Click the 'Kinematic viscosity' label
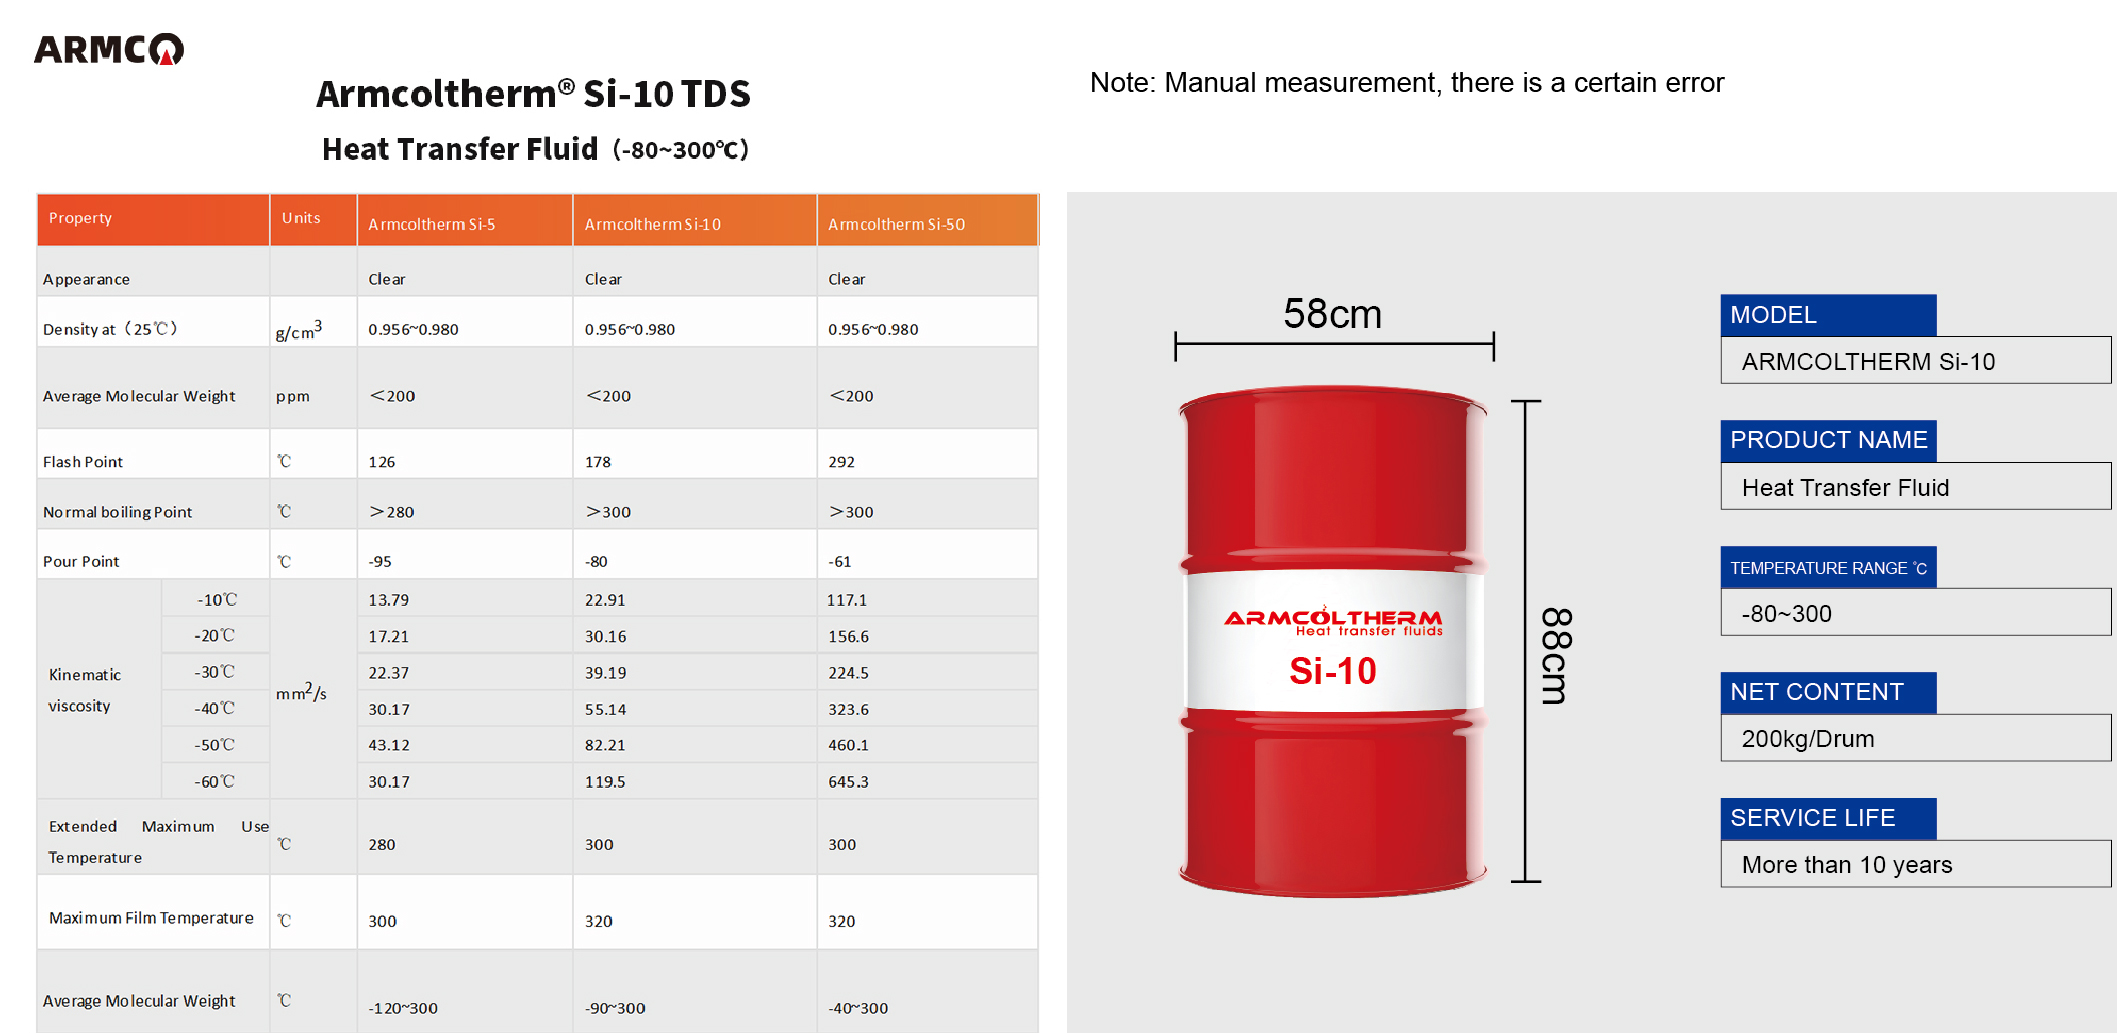Screen dimensions: 2117x1033 [85, 690]
